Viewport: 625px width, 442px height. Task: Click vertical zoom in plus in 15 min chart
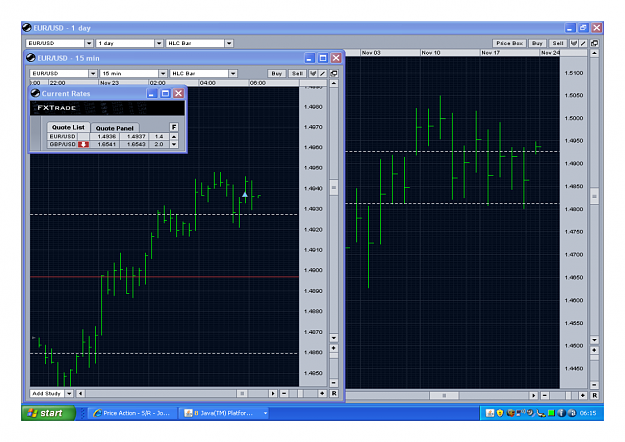(x=334, y=348)
